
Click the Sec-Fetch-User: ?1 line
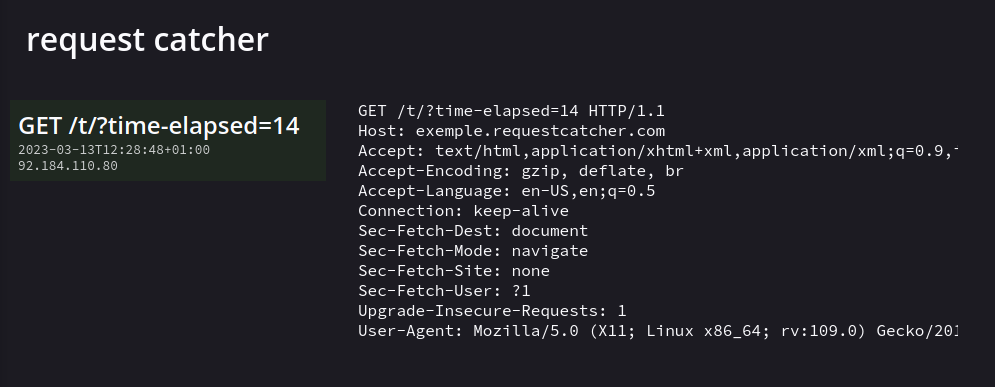click(x=444, y=291)
